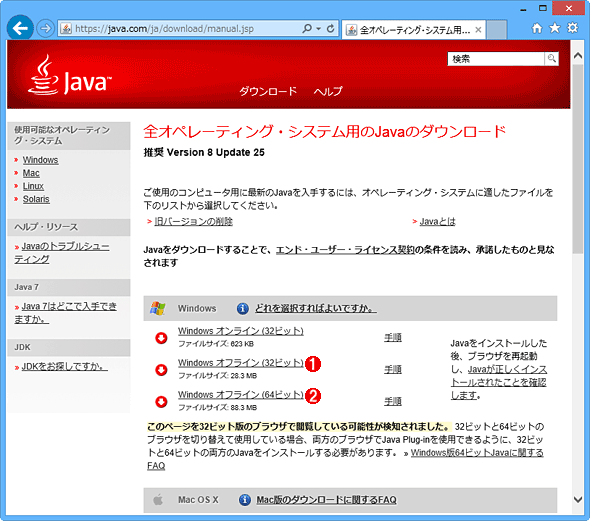Open Windows版64ビットJavaに関するFAQ link
Screen dimensions: 590x521
coord(345,459)
